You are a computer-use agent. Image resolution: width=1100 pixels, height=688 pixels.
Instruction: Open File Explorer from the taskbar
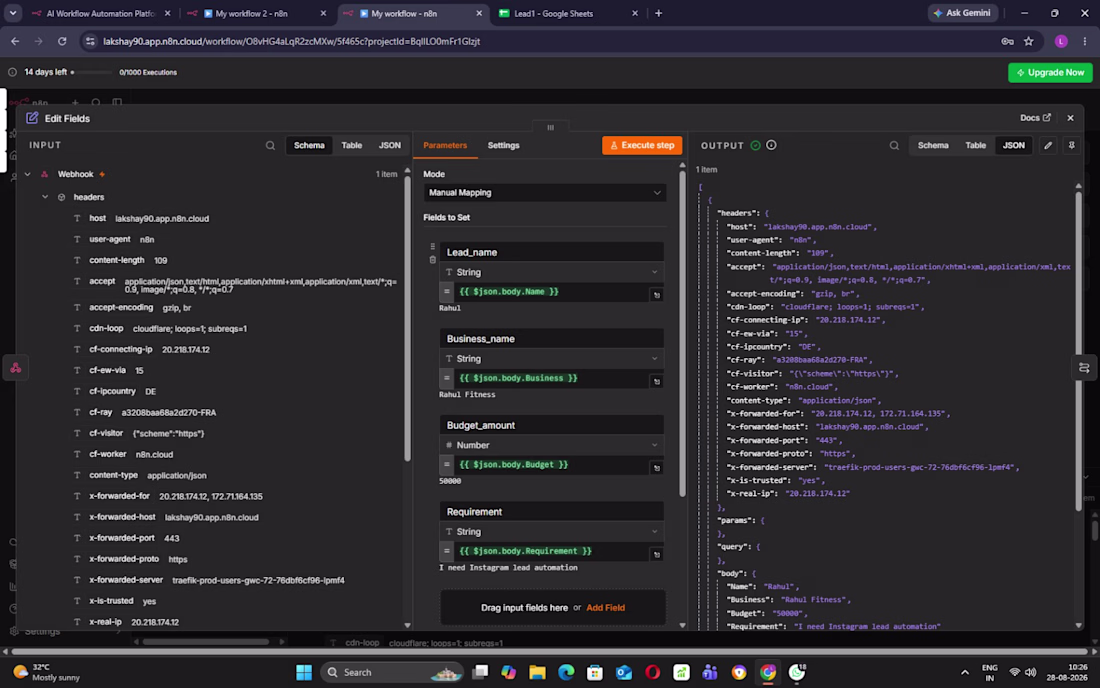pyautogui.click(x=537, y=673)
